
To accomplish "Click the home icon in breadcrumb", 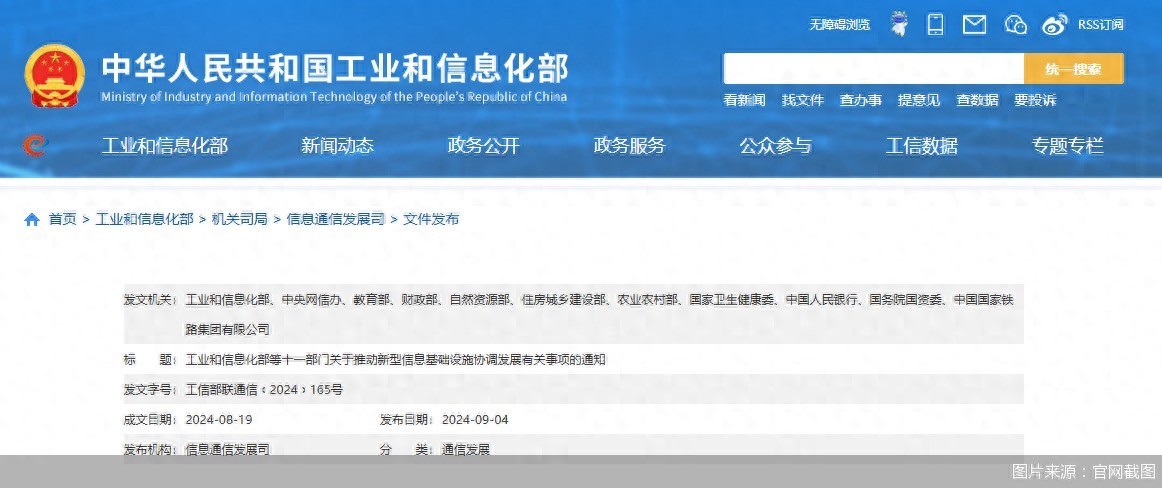I will [x=32, y=219].
